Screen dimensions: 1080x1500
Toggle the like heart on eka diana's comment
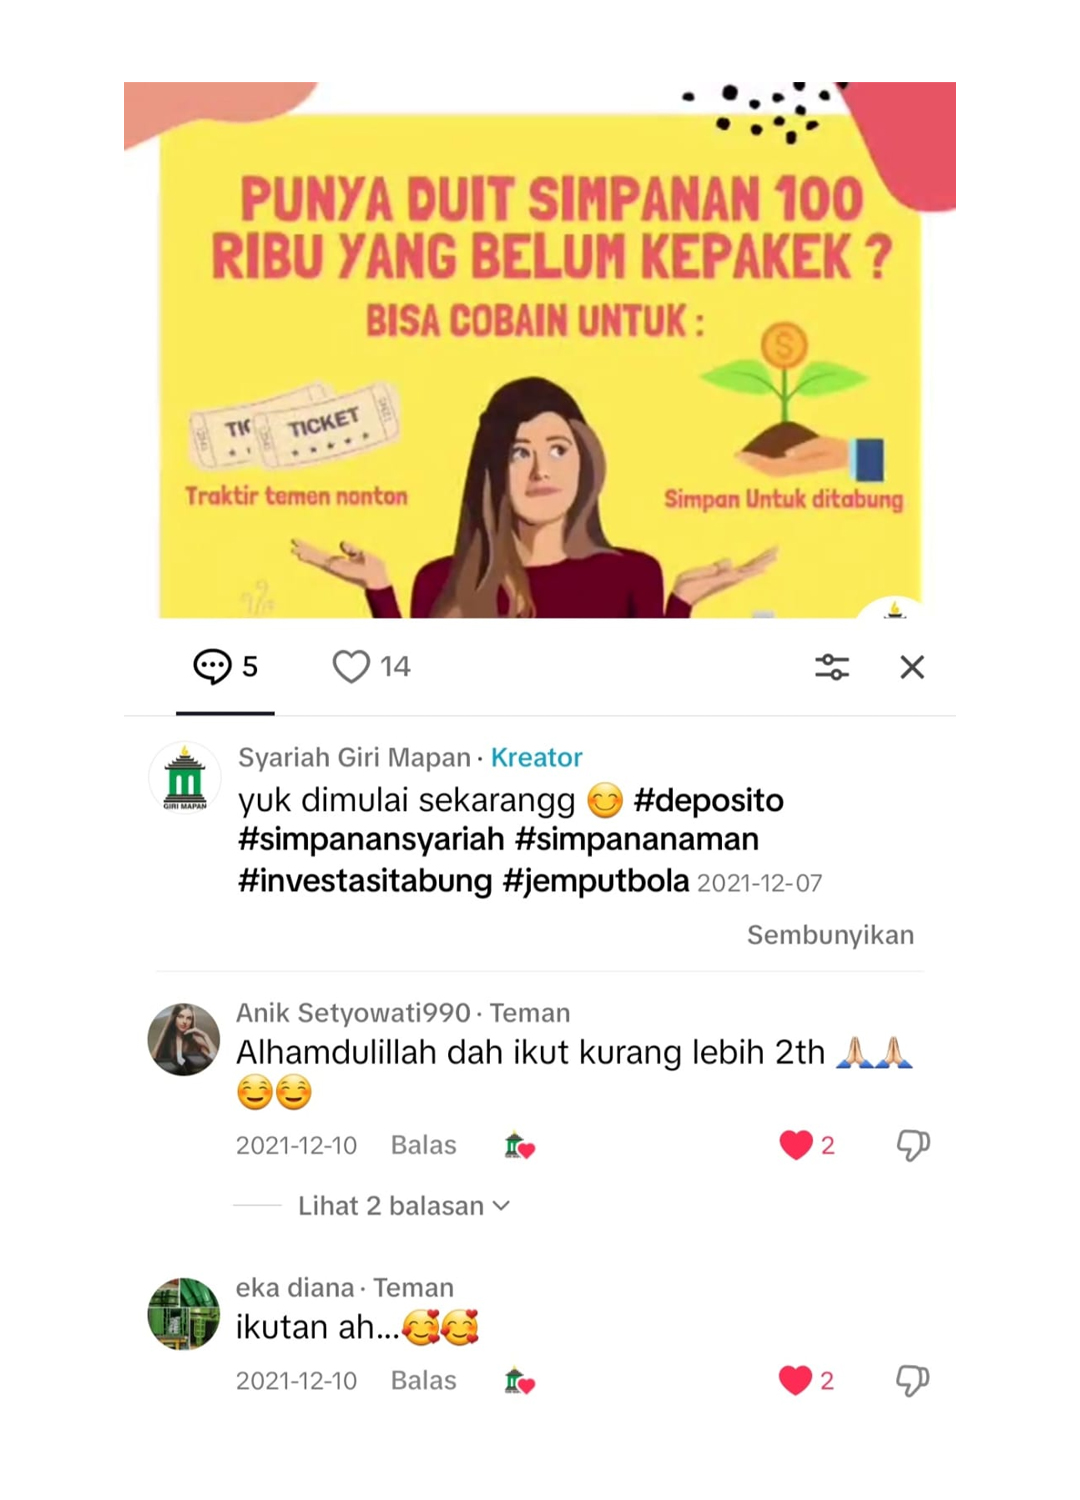point(796,1381)
